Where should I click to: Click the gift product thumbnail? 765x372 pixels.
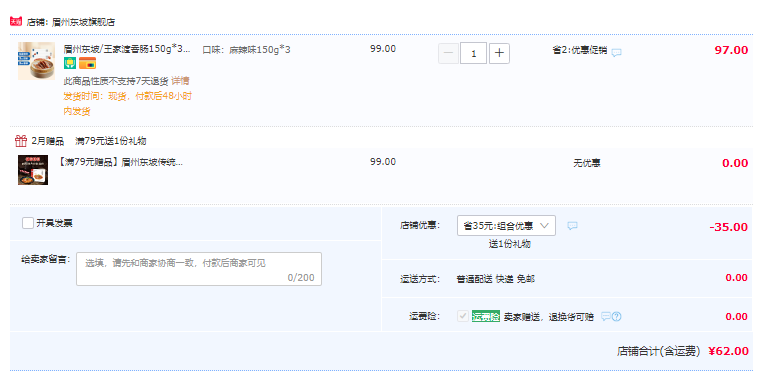pos(33,170)
